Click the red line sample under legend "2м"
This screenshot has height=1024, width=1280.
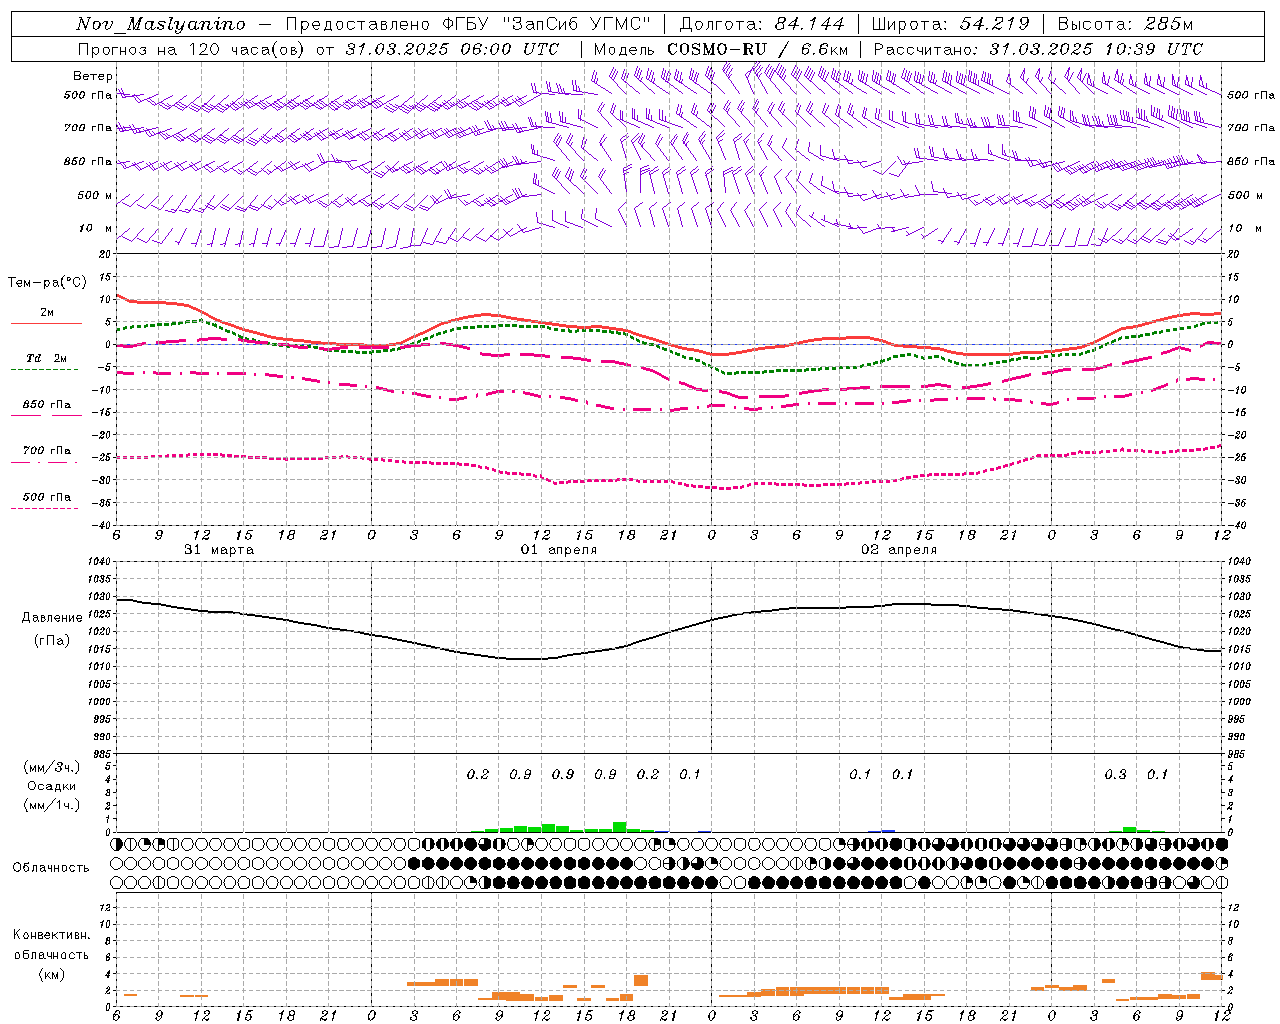[x=46, y=323]
